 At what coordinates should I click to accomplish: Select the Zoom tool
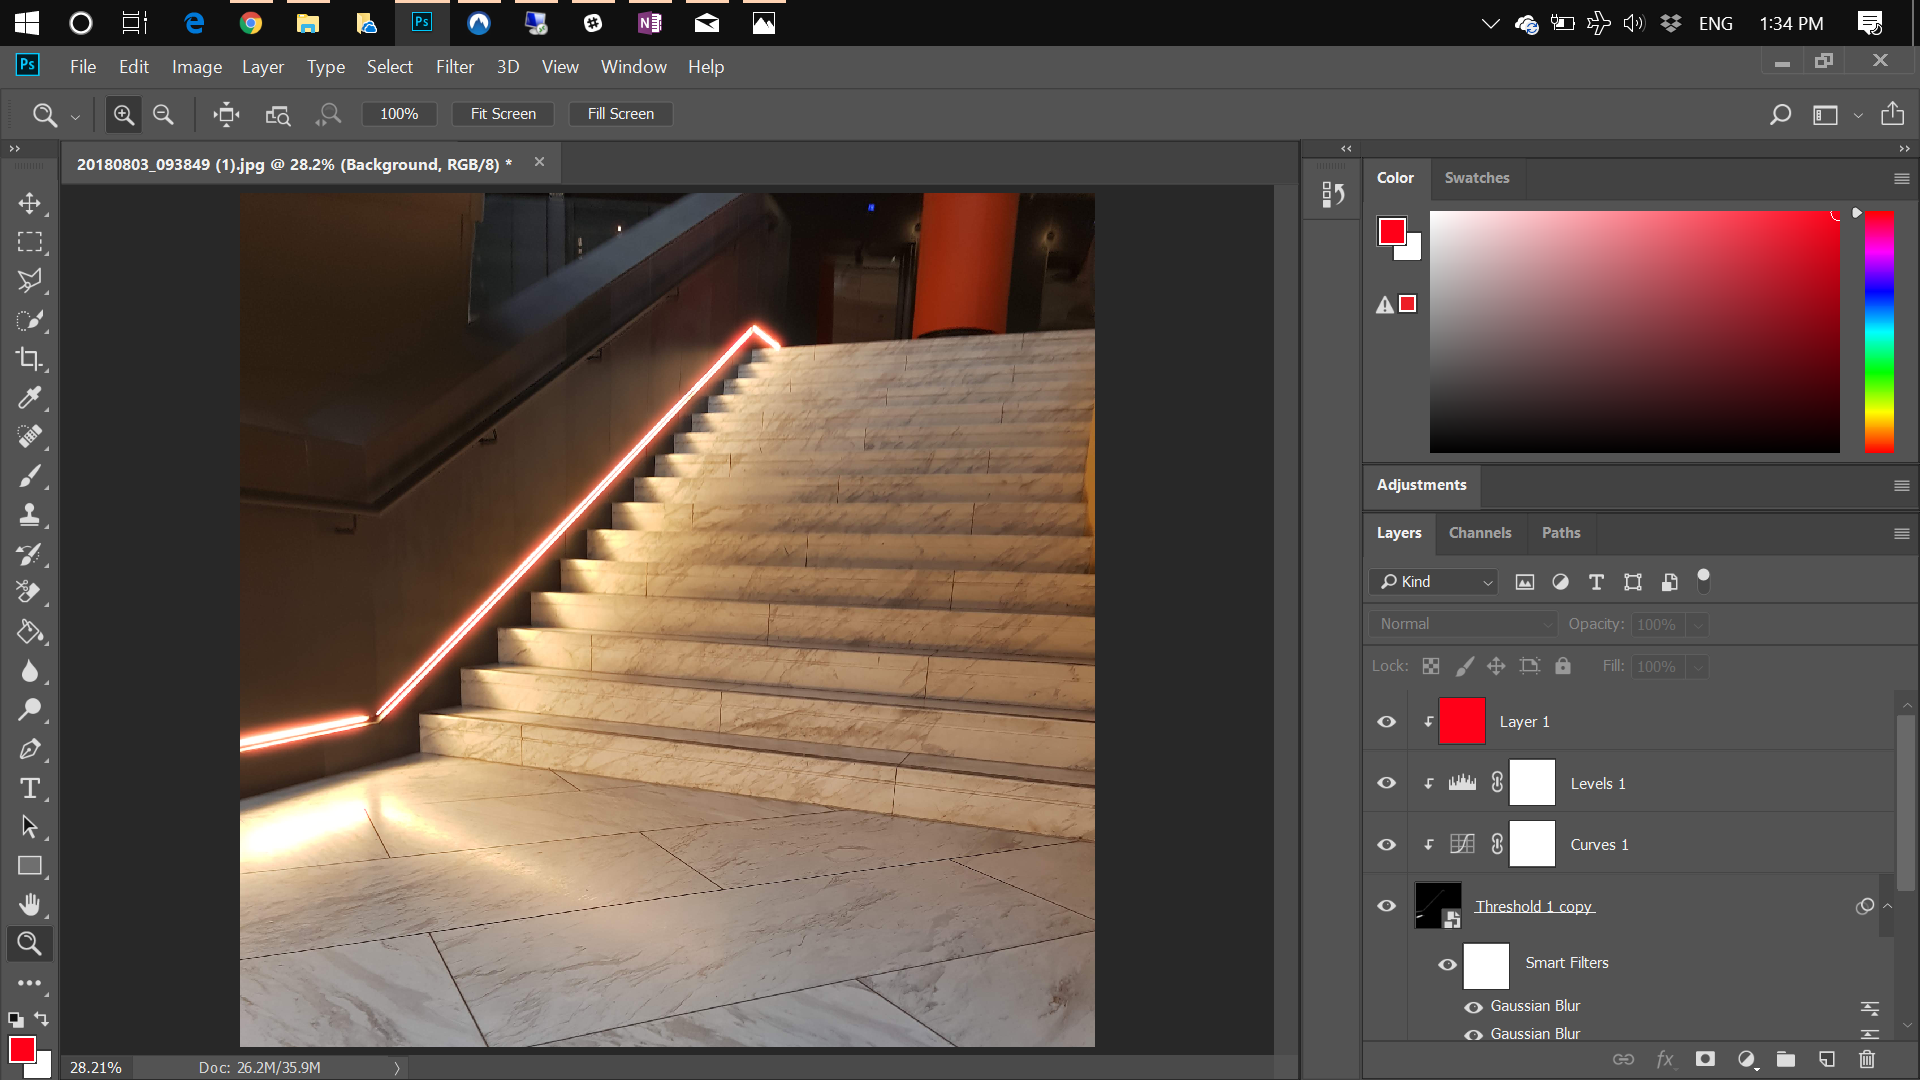click(30, 943)
